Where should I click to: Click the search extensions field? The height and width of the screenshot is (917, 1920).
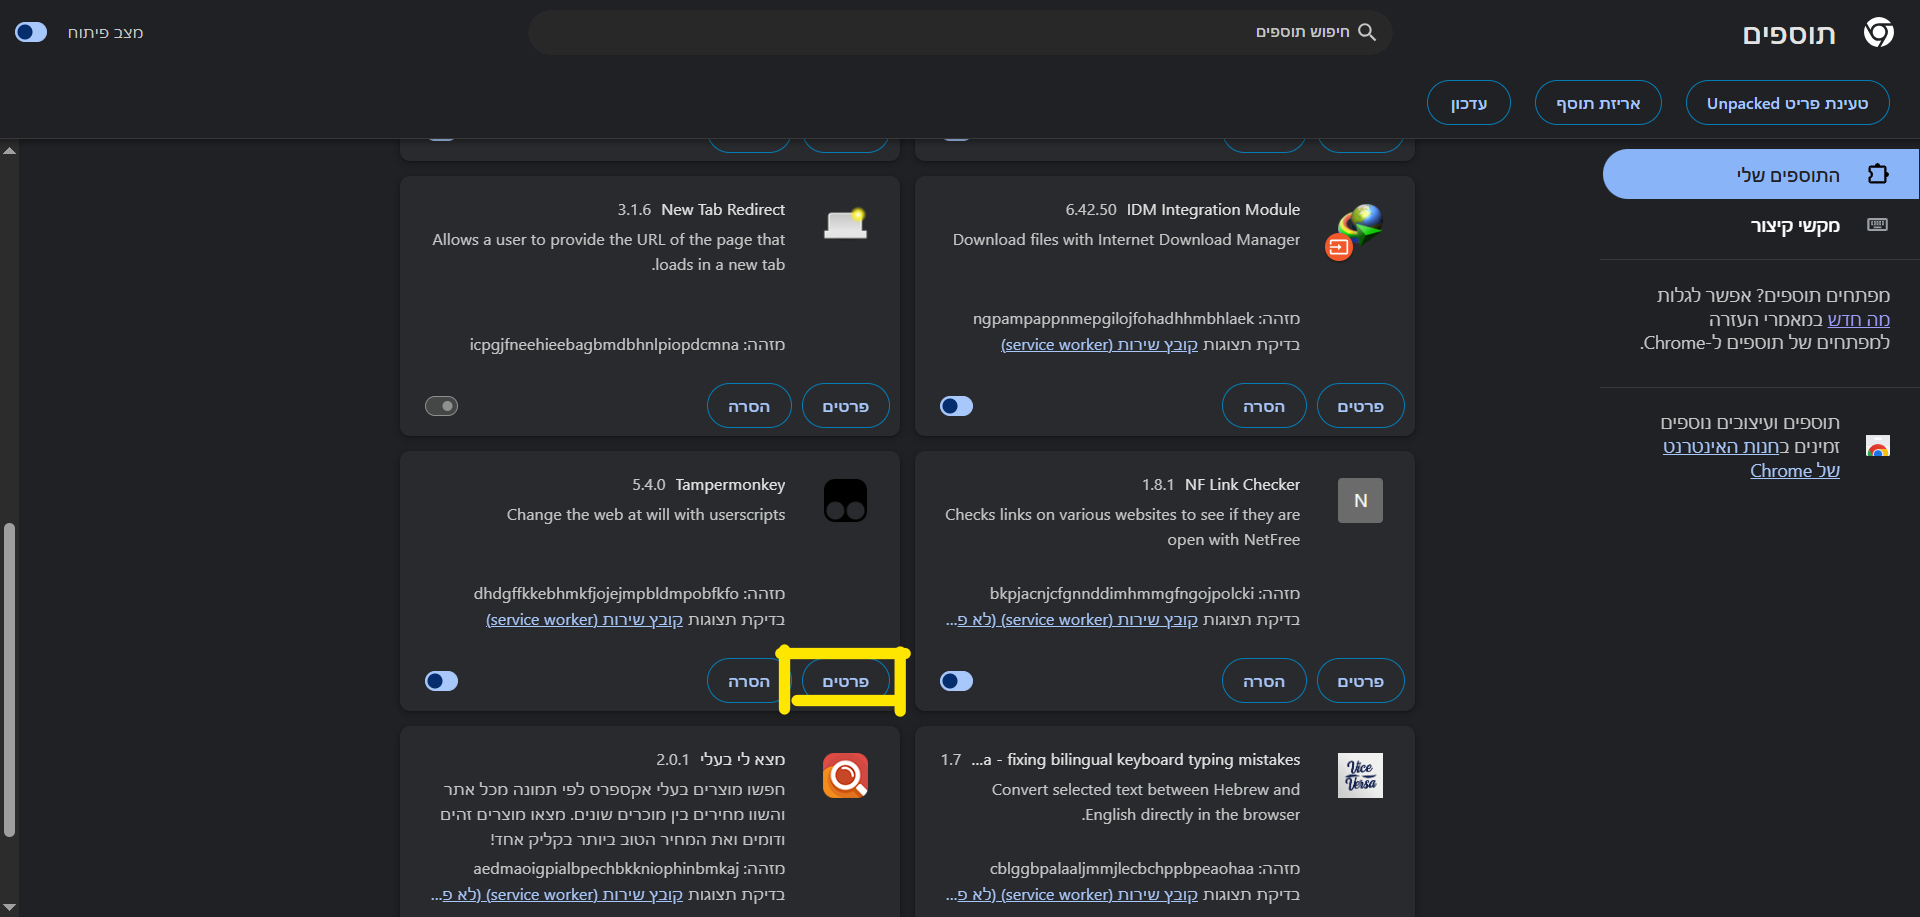point(960,33)
